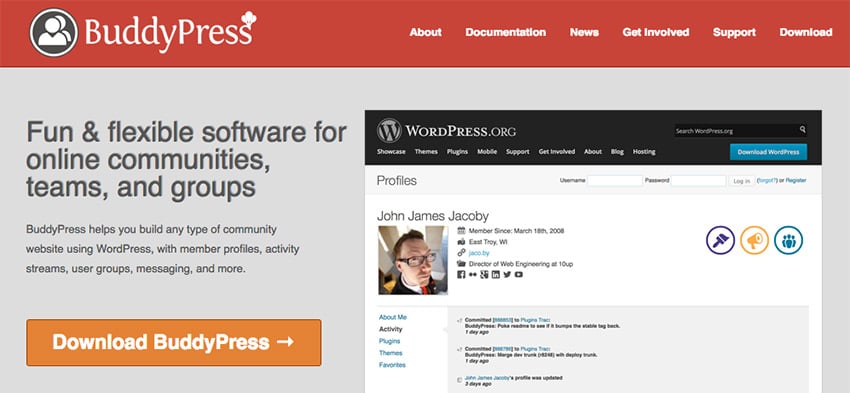
Task: Click John James Jacoby's profile photo
Action: pos(413,260)
